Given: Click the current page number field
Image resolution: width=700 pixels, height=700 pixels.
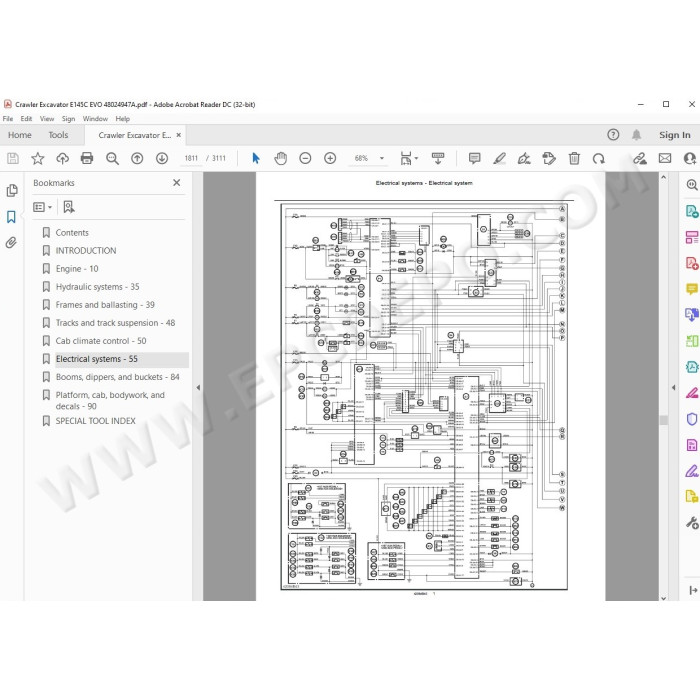Looking at the screenshot, I should 191,158.
